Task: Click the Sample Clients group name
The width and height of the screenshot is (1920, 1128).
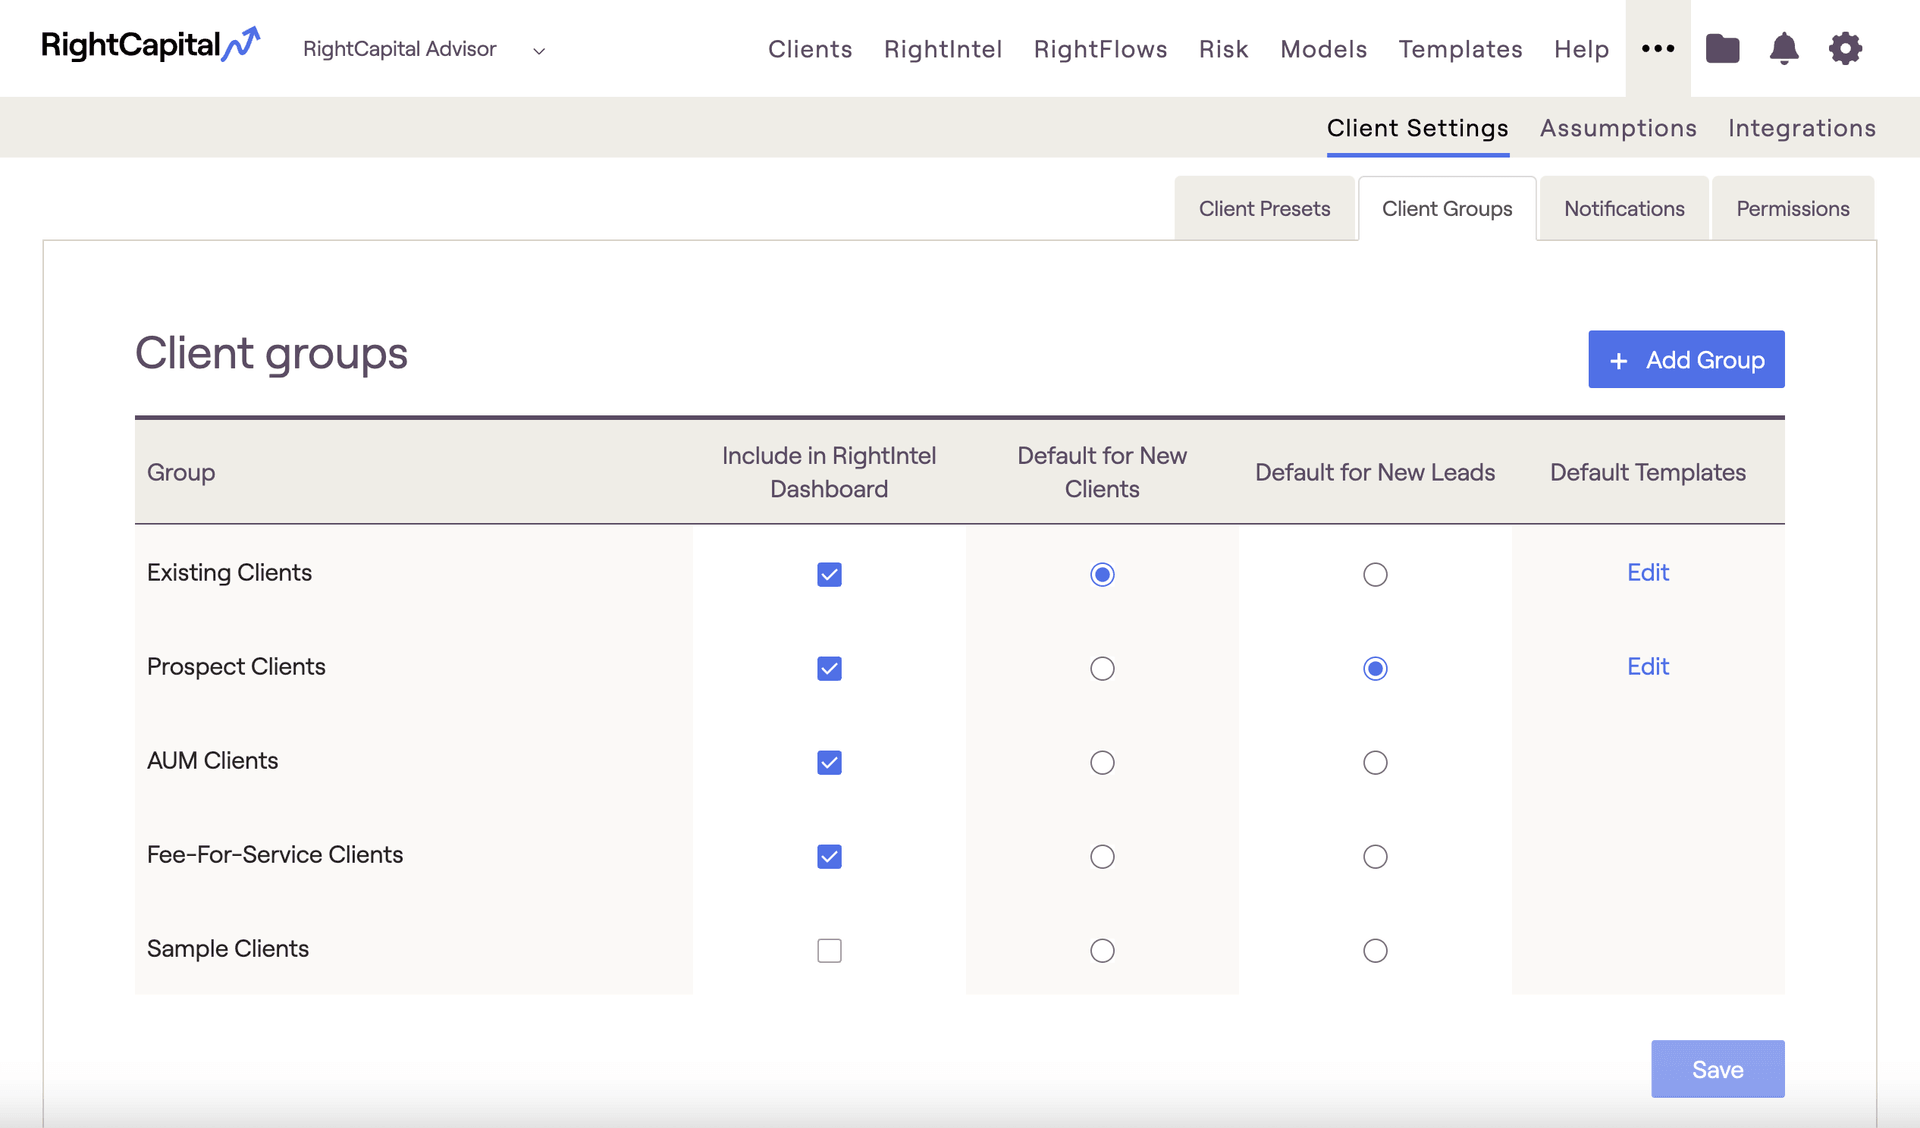Action: coord(228,948)
